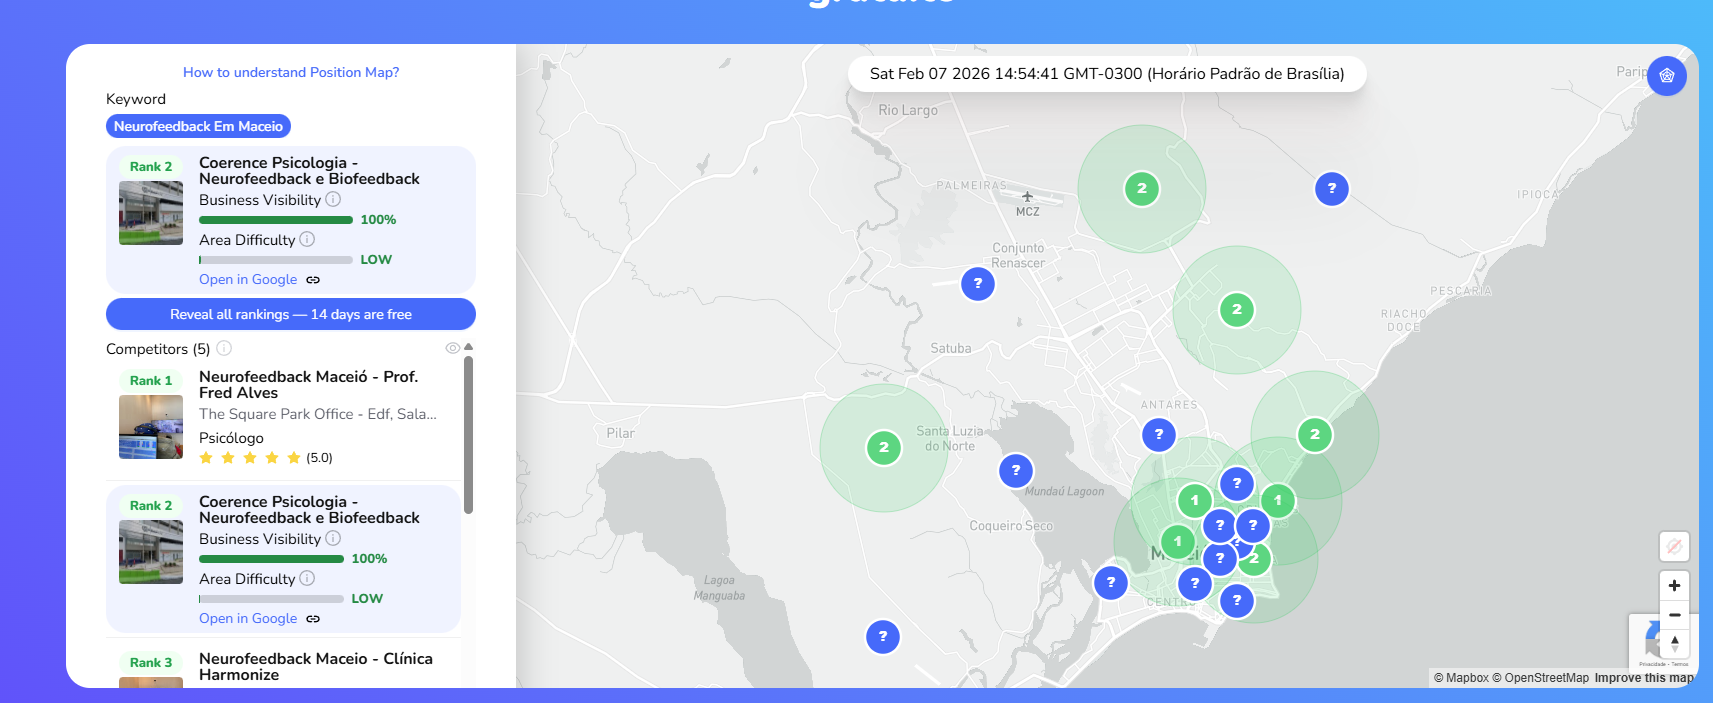Open the Mapbox attribution link
Image resolution: width=1713 pixels, height=703 pixels.
click(1461, 678)
